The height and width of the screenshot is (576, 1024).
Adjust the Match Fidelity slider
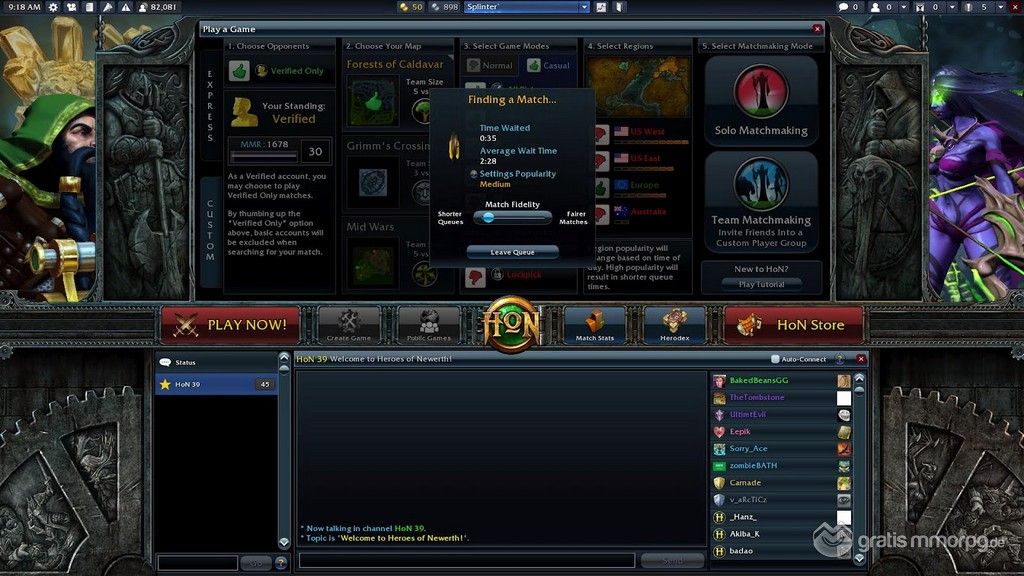tap(489, 216)
